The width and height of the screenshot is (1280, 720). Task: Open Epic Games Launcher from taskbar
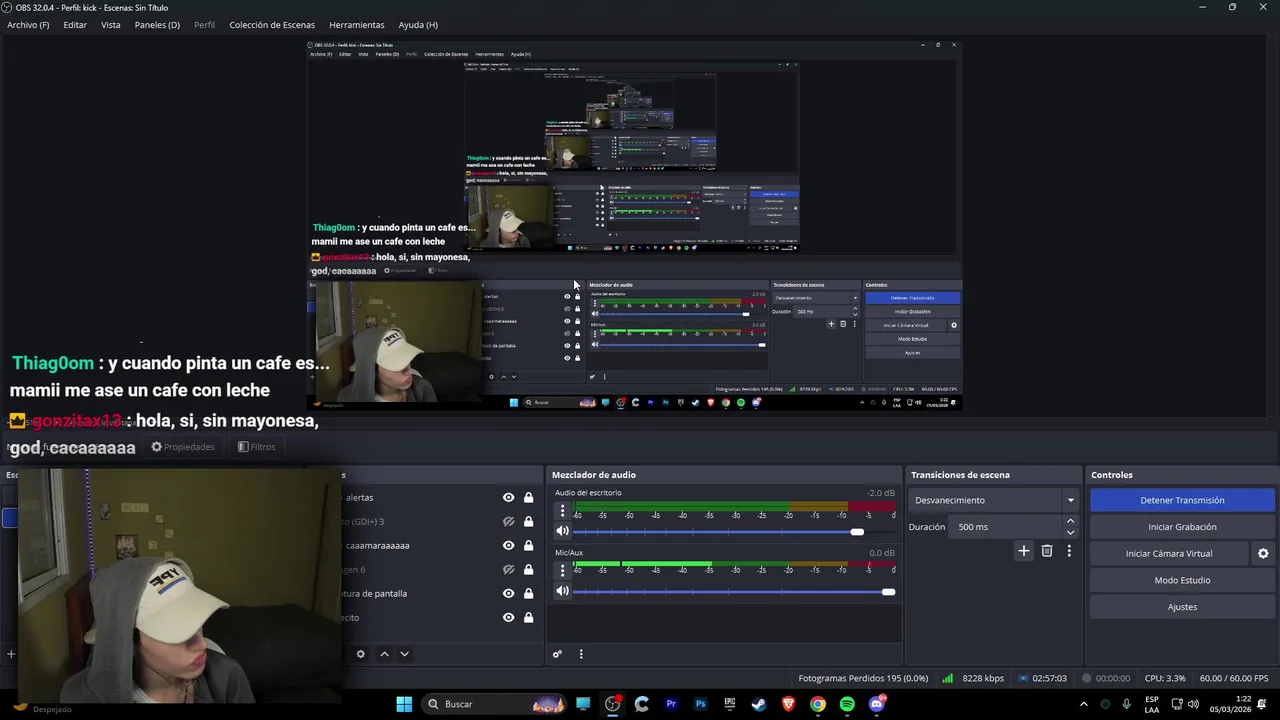pyautogui.click(x=730, y=704)
